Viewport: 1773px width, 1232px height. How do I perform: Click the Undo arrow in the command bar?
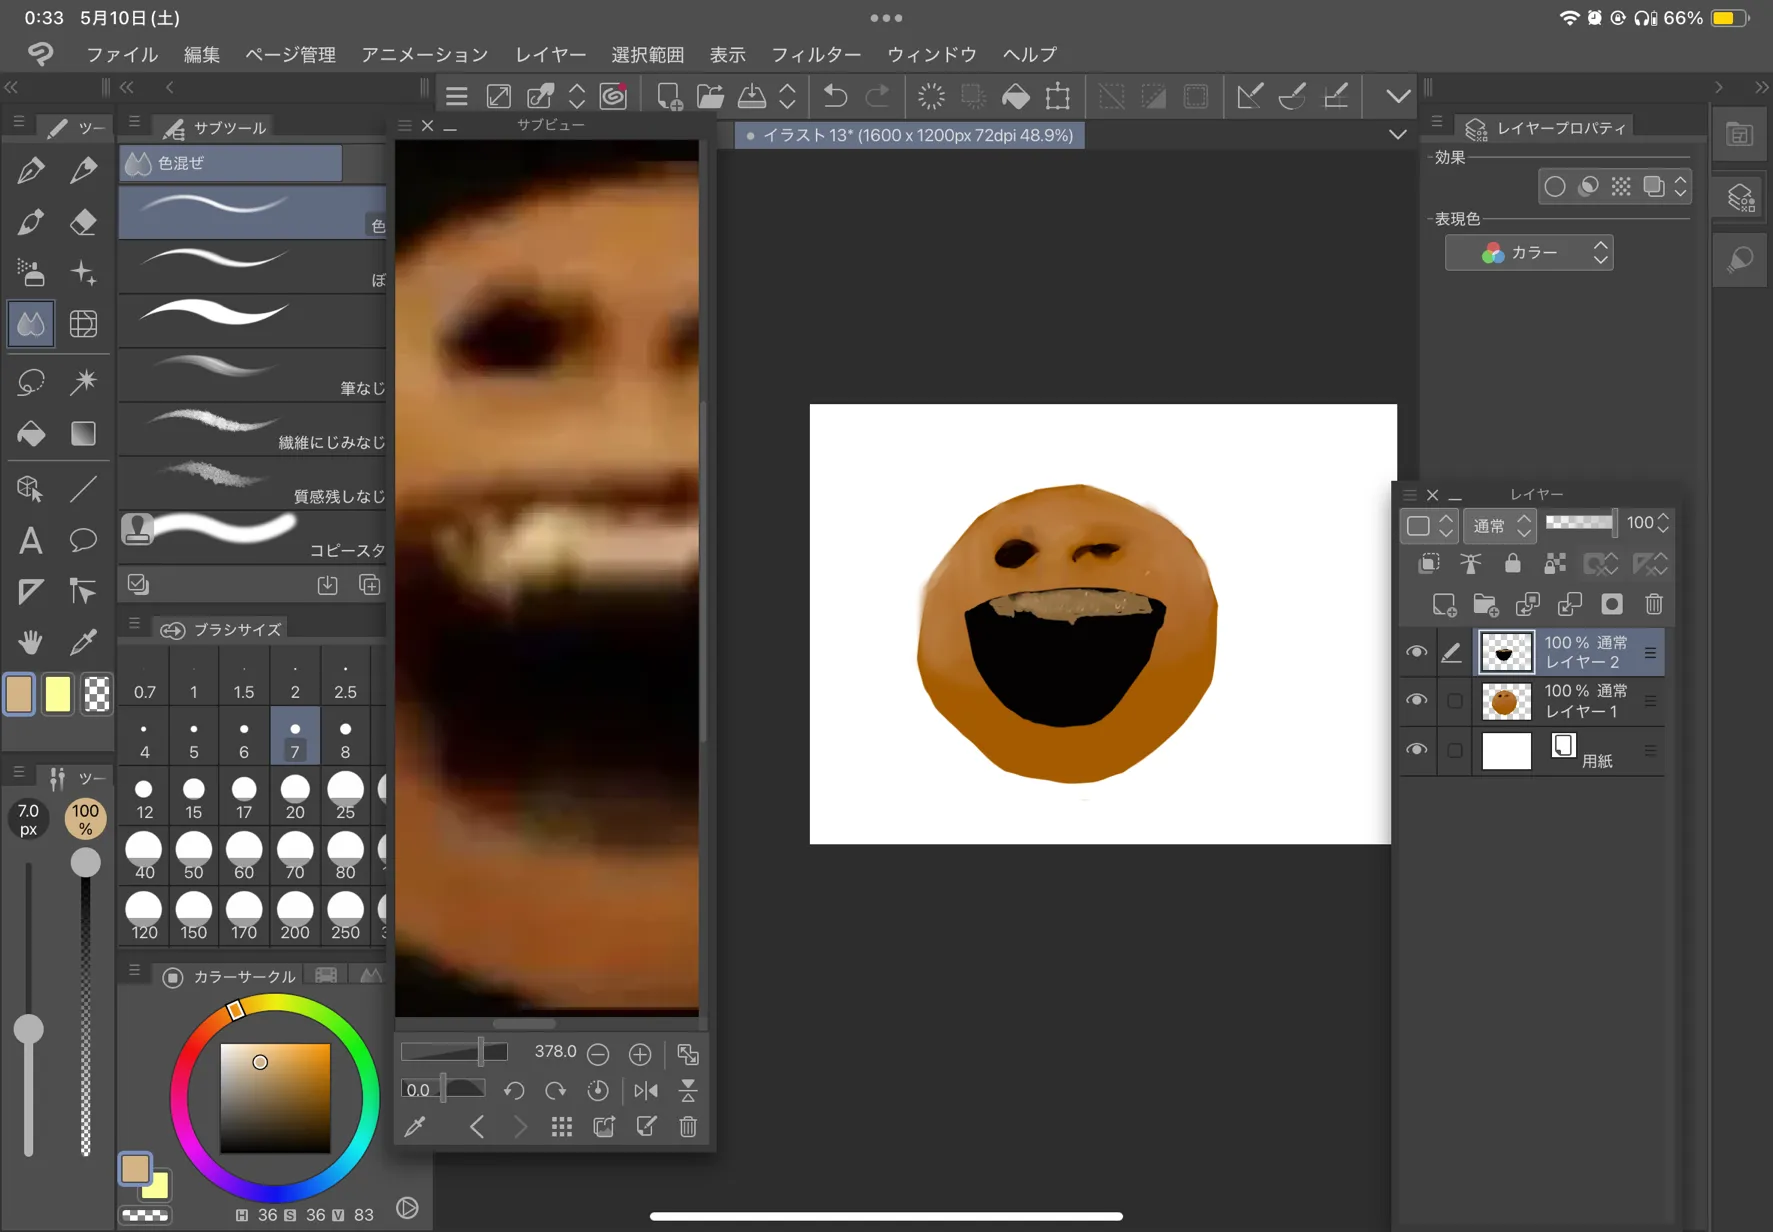[835, 96]
